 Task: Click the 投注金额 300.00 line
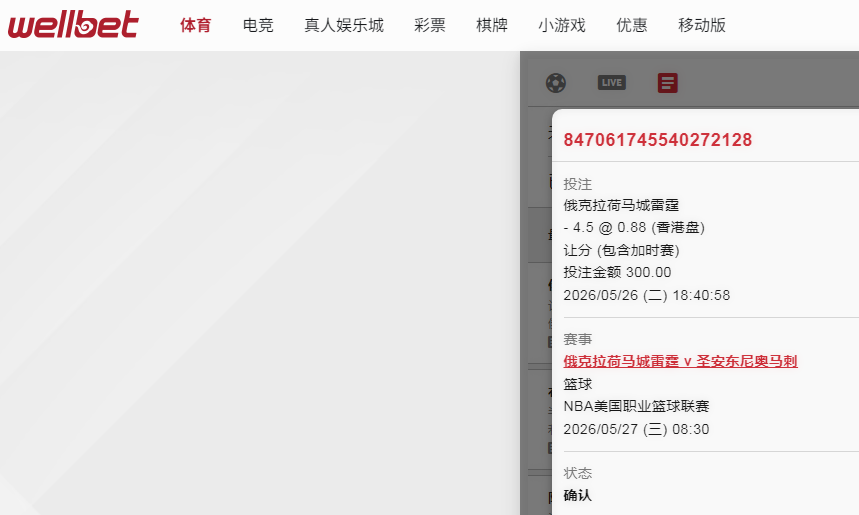pyautogui.click(x=617, y=272)
